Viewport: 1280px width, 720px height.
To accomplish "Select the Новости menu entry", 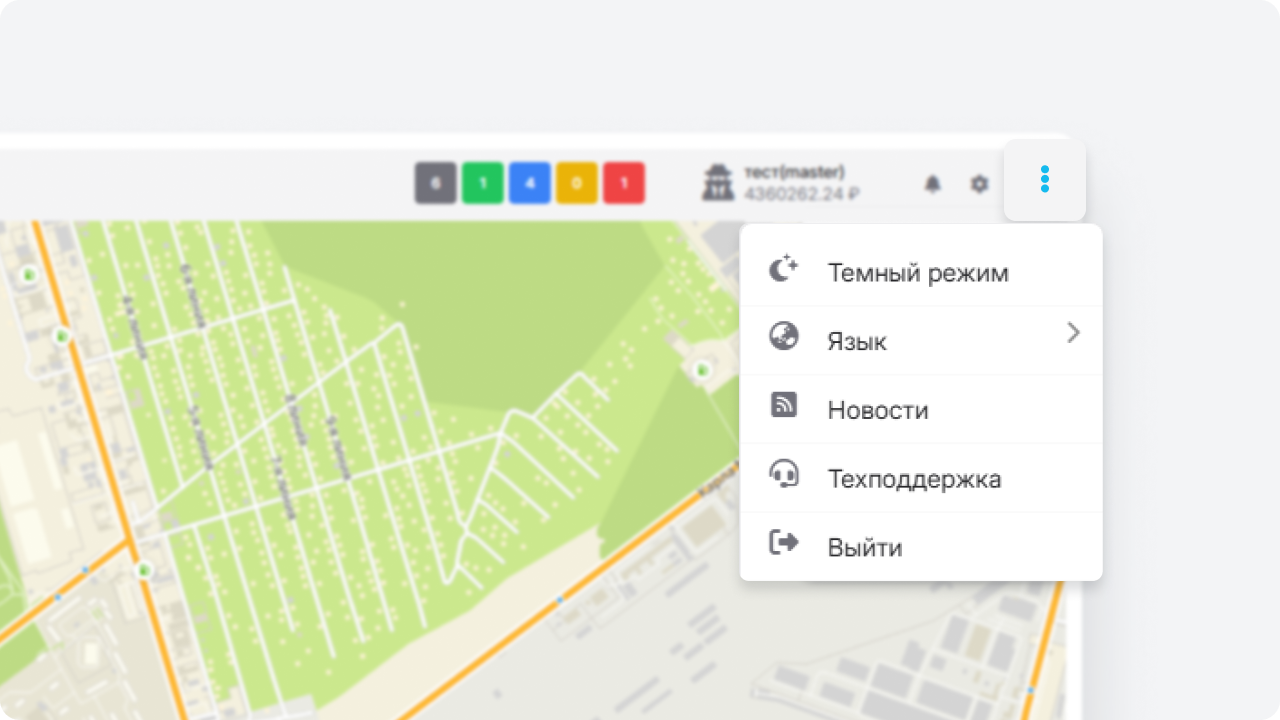I will 878,411.
